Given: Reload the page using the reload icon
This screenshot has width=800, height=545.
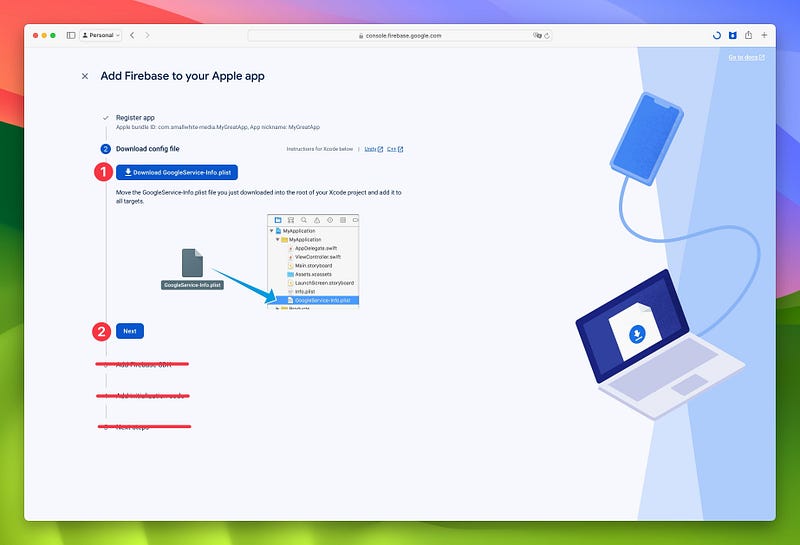Looking at the screenshot, I should click(x=547, y=36).
